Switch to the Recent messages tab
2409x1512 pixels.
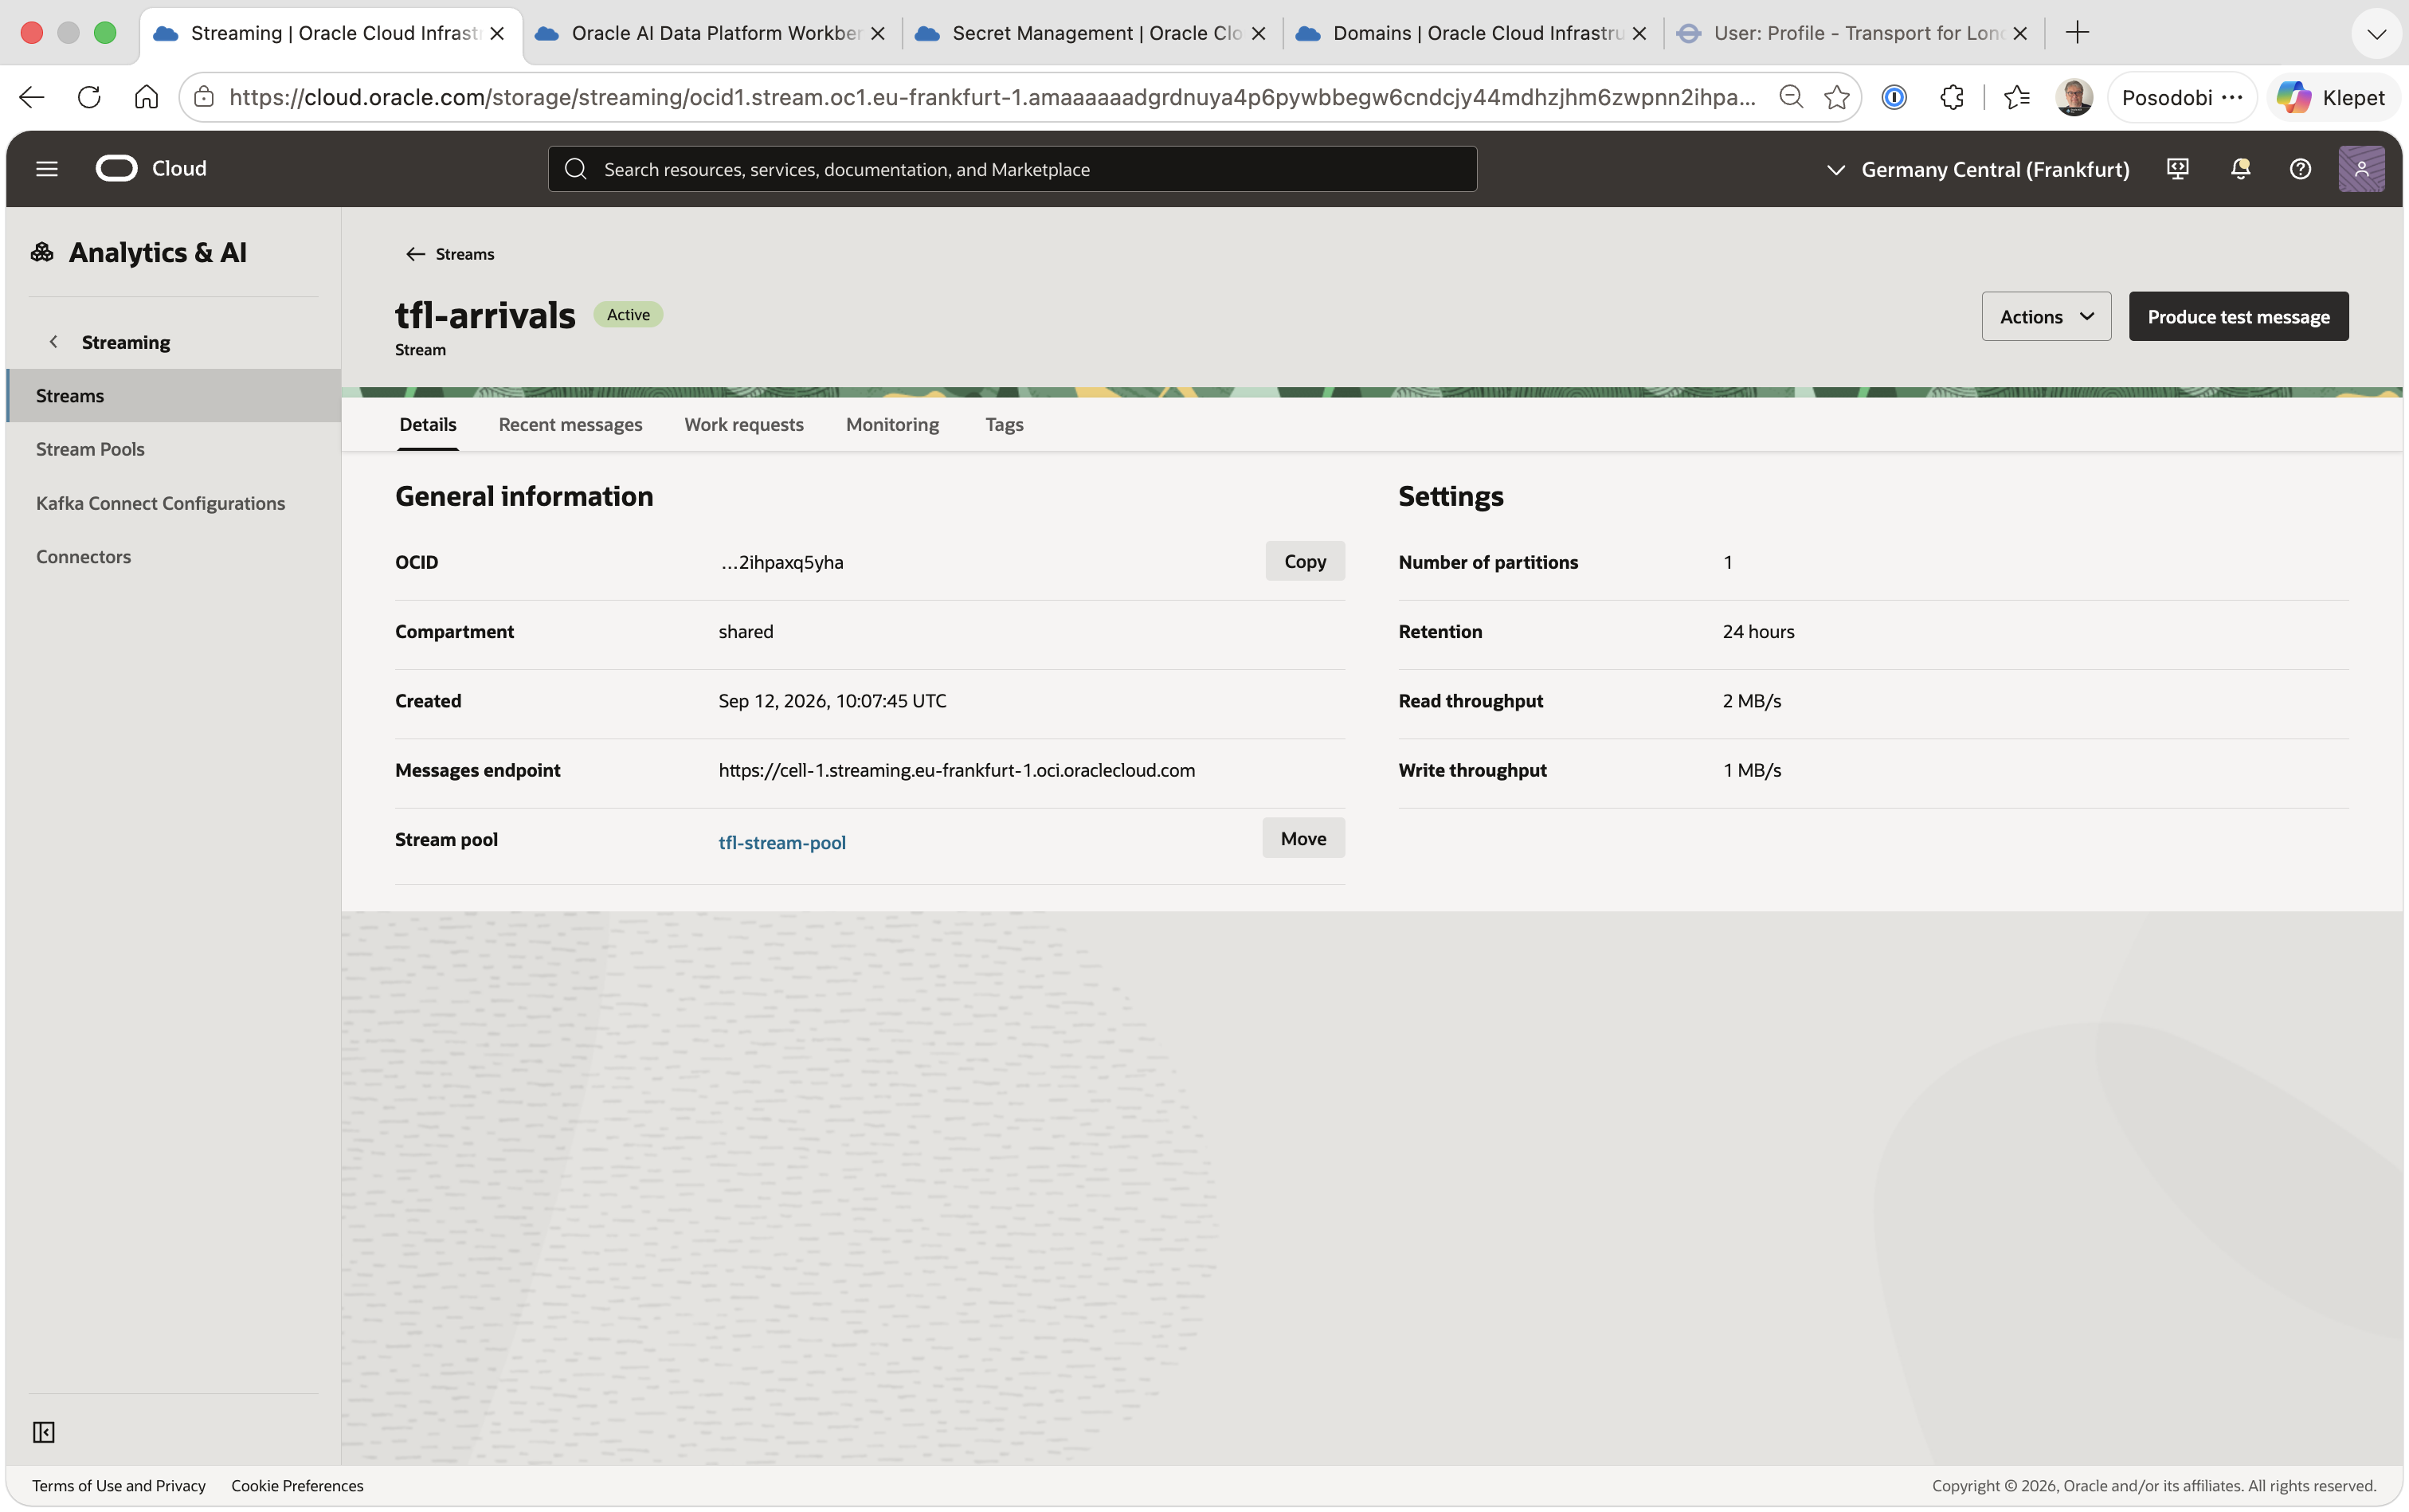tap(570, 425)
